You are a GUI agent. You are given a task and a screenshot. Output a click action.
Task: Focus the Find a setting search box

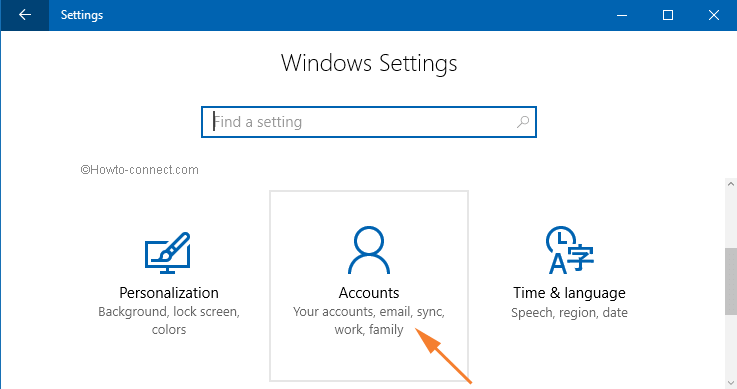[369, 122]
